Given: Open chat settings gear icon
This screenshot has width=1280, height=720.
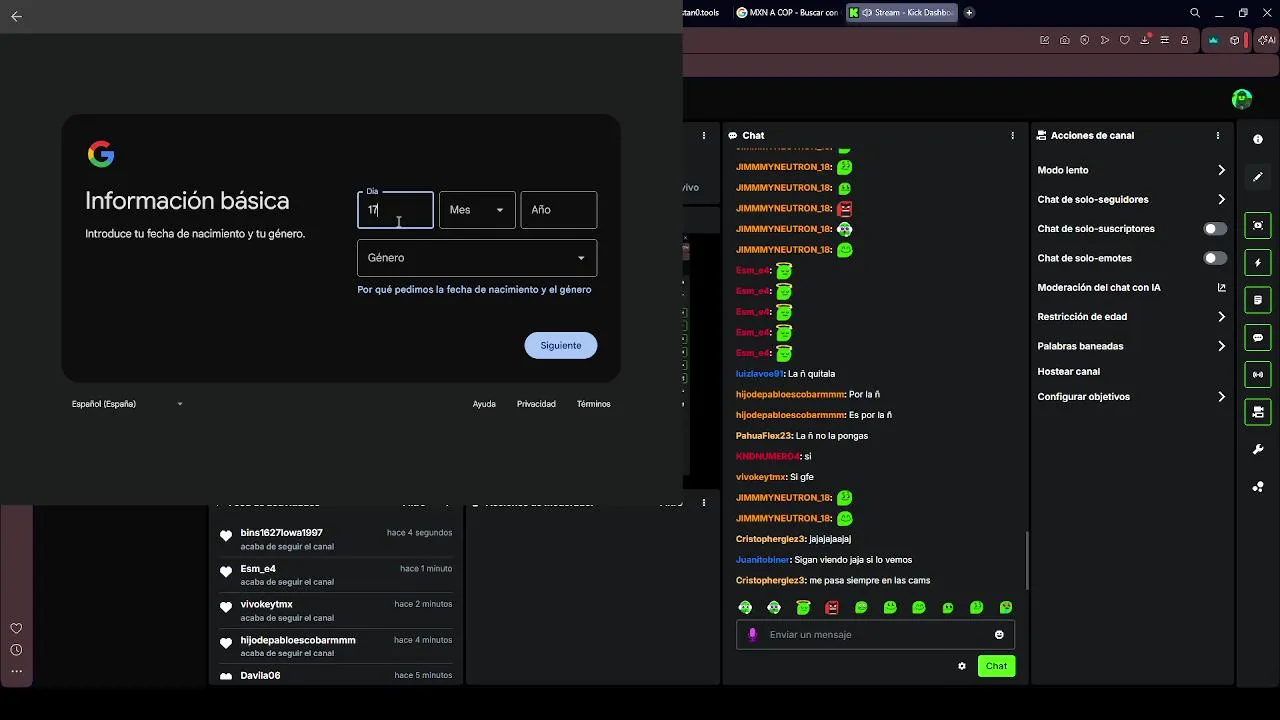Looking at the screenshot, I should point(962,666).
